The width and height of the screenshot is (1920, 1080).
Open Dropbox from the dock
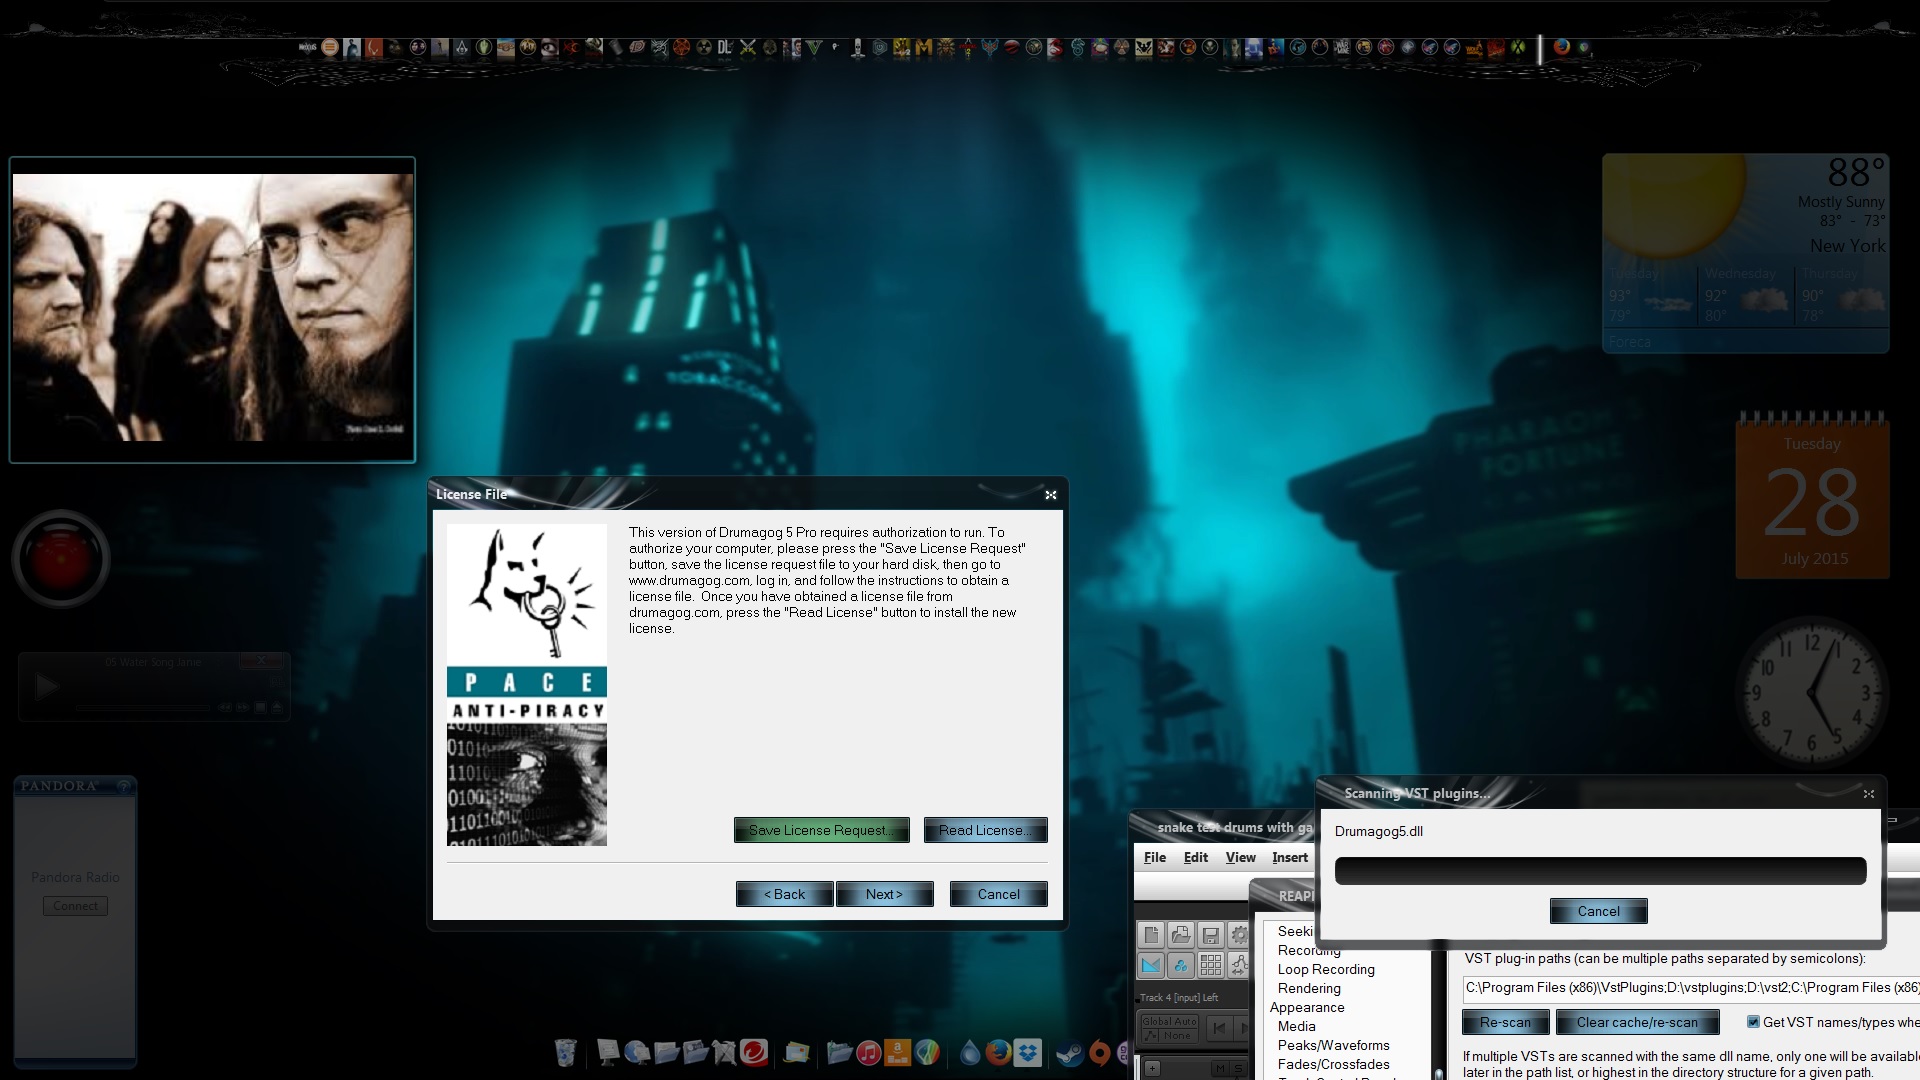[1027, 1052]
